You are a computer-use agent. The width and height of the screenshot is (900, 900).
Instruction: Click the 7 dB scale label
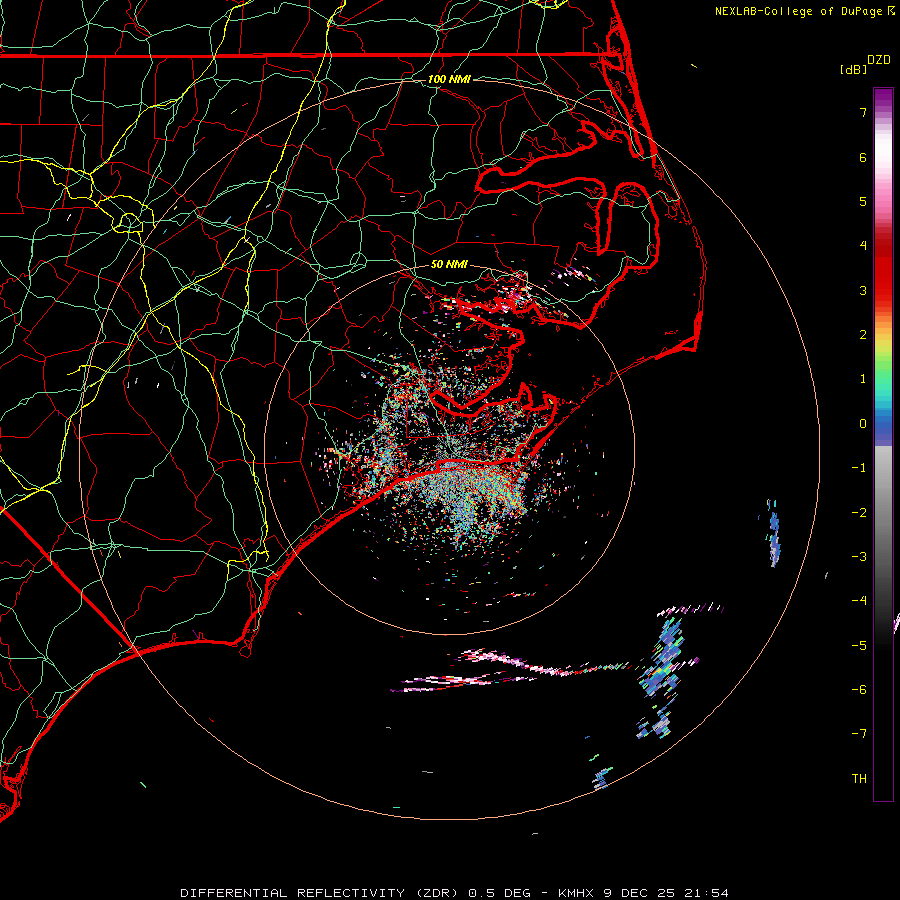tap(863, 112)
